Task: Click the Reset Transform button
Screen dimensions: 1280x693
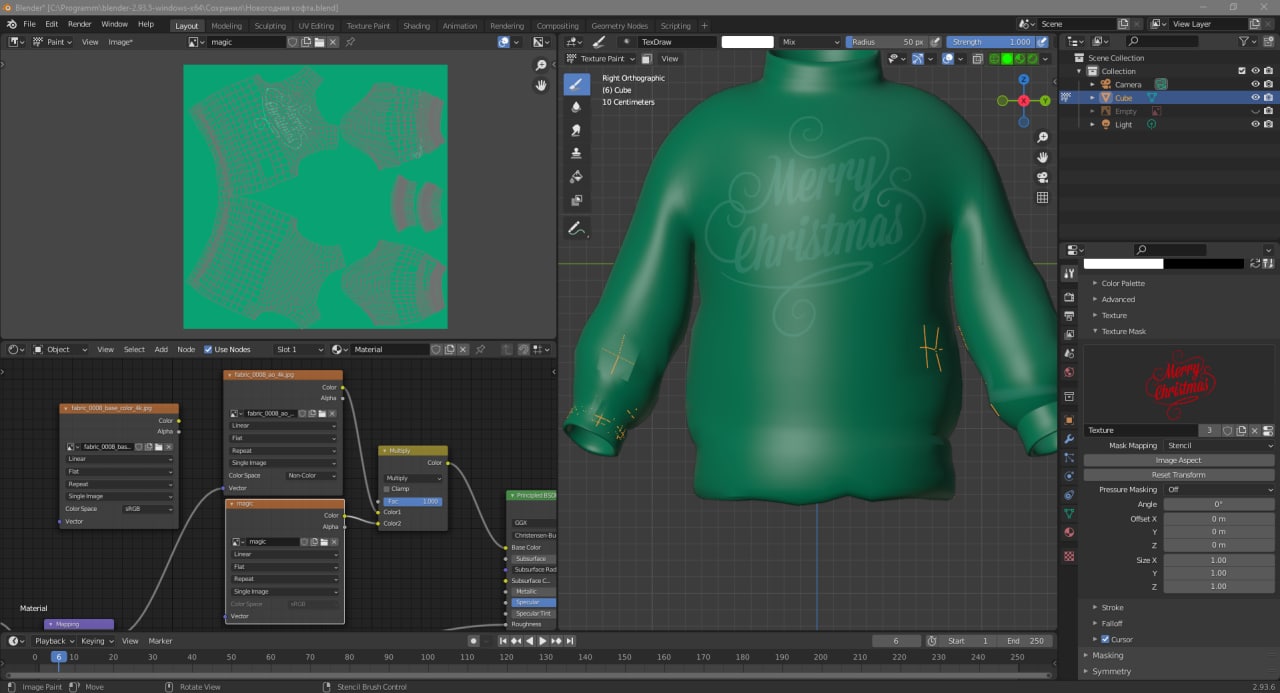Action: [x=1178, y=474]
